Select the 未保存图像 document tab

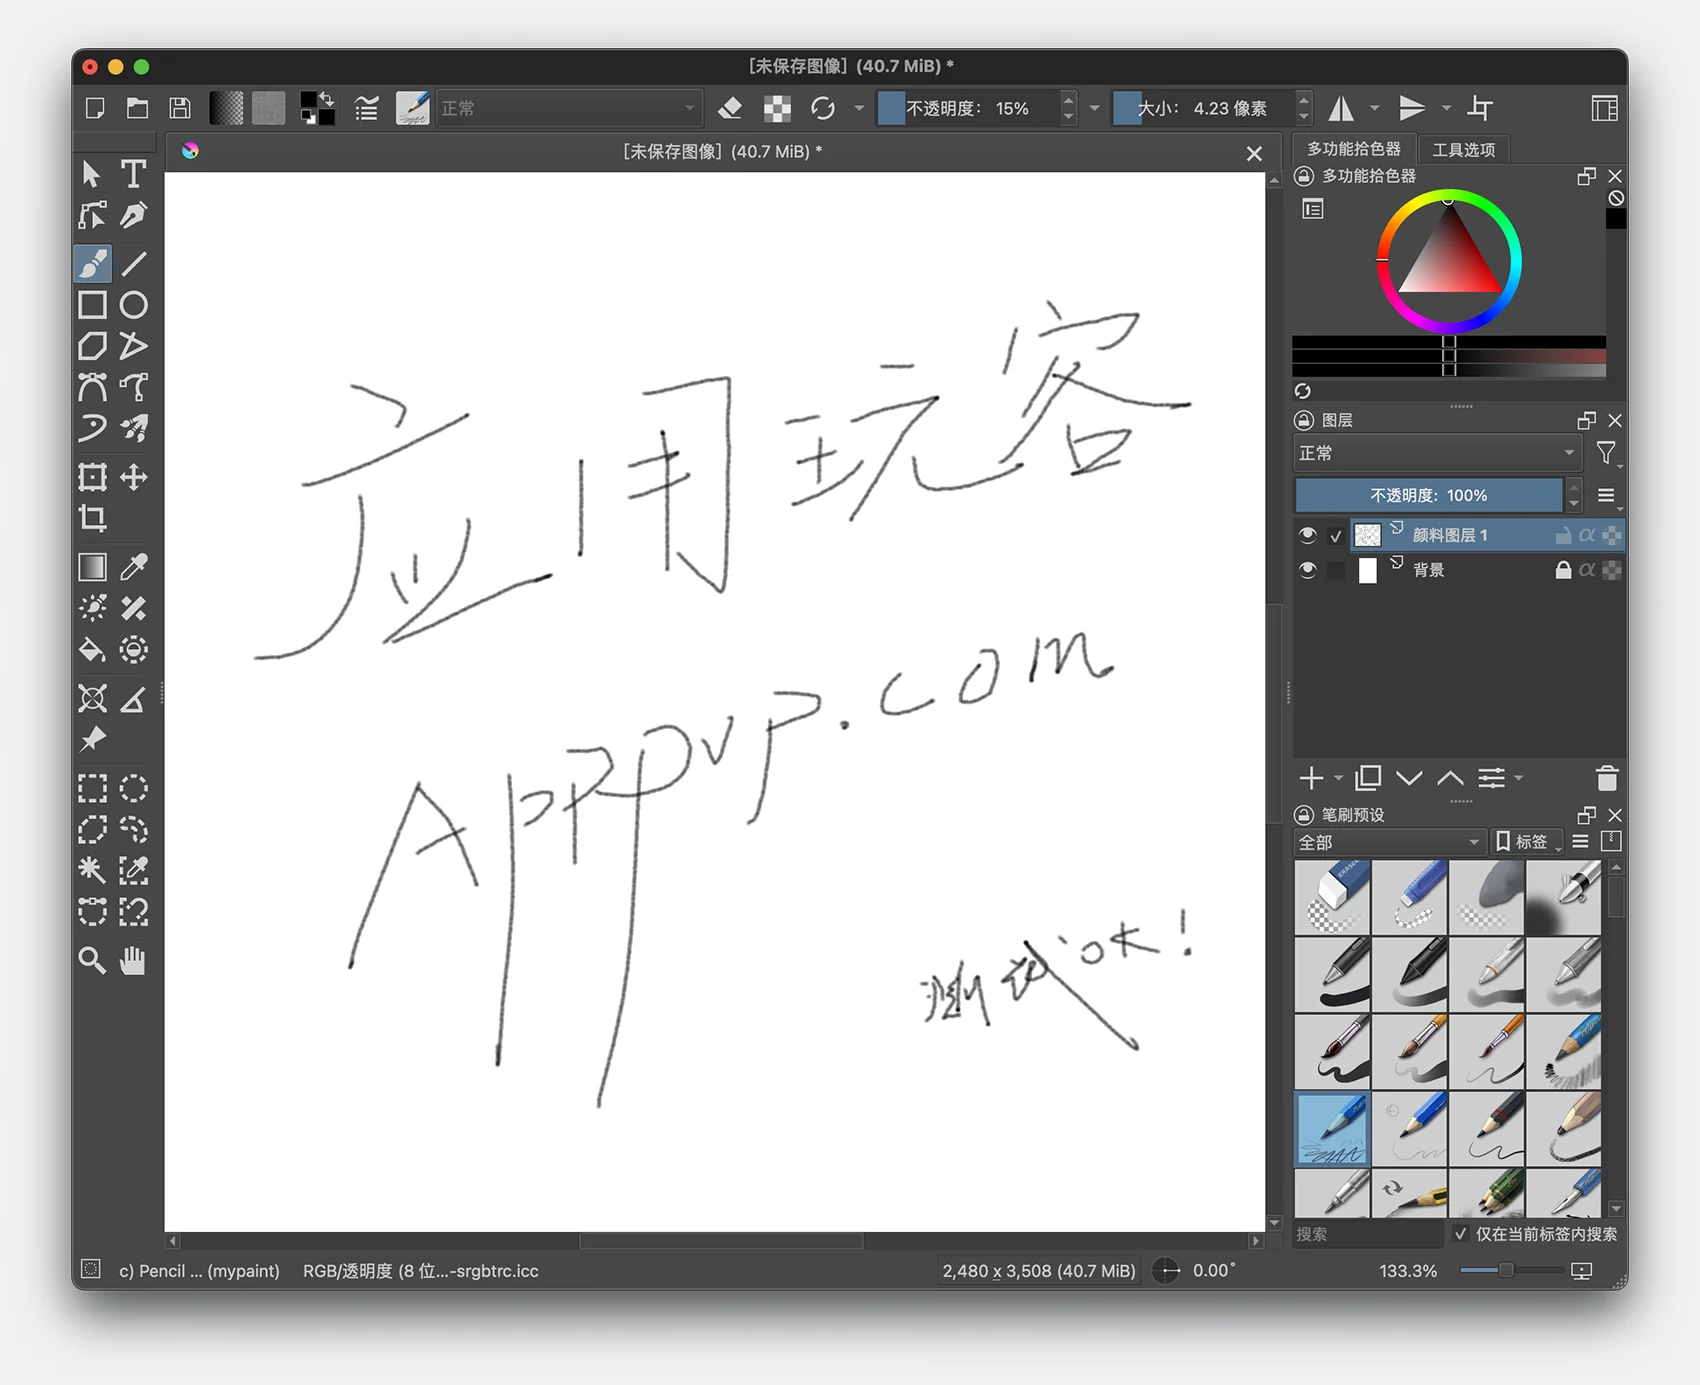pyautogui.click(x=722, y=151)
